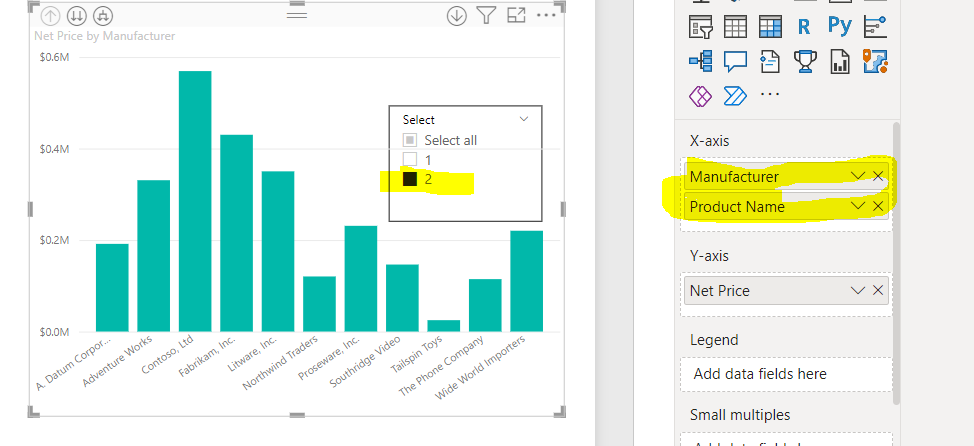Viewport: 974px width, 446px height.
Task: Click the Y-axis section label
Action: tap(709, 256)
